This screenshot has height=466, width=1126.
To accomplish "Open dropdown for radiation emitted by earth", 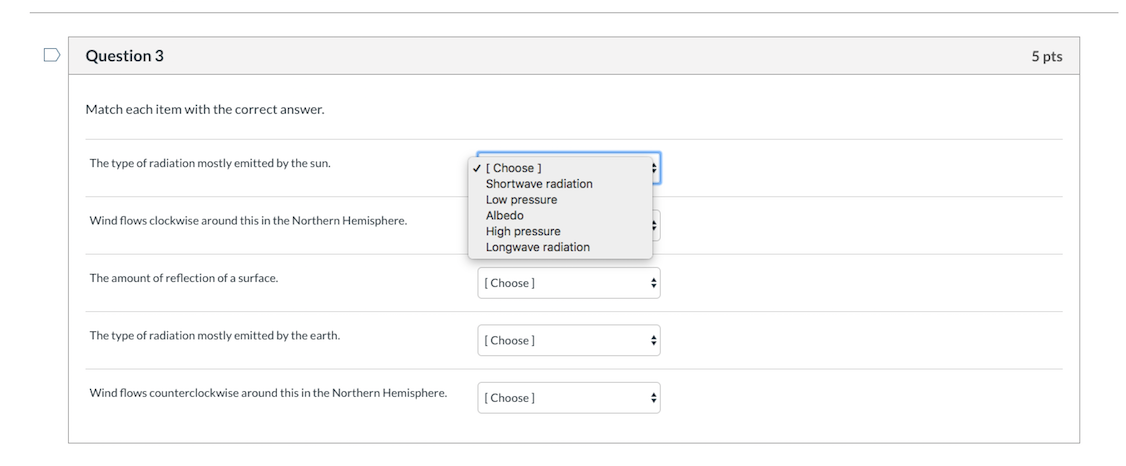I will click(569, 340).
